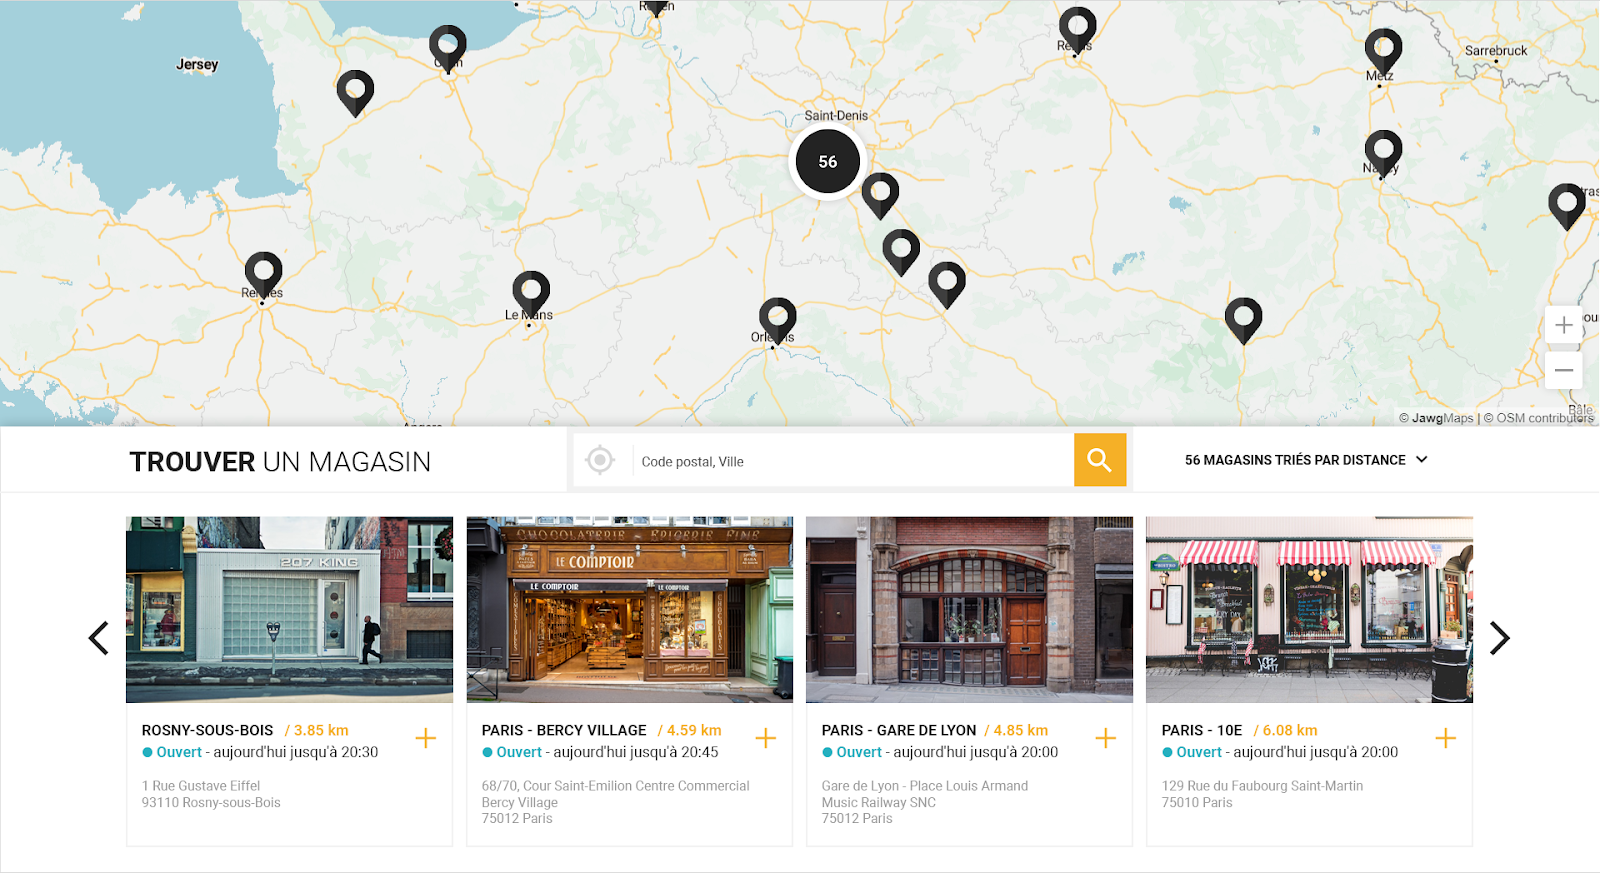The height and width of the screenshot is (873, 1600).
Task: Expand Paris - Bercy Village details plus
Action: click(x=766, y=738)
